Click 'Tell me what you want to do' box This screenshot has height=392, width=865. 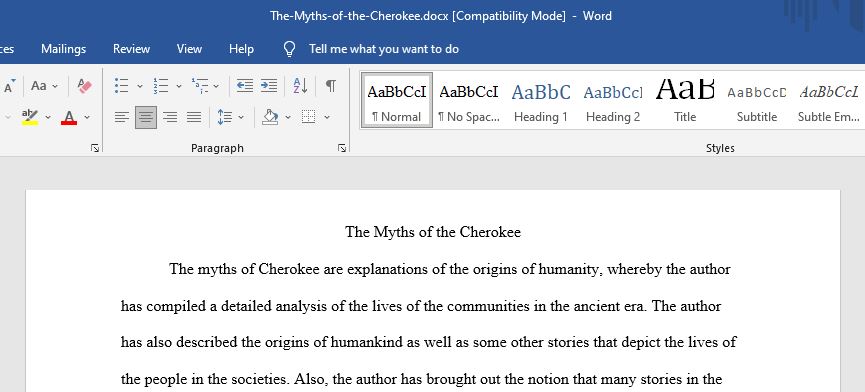click(x=384, y=49)
